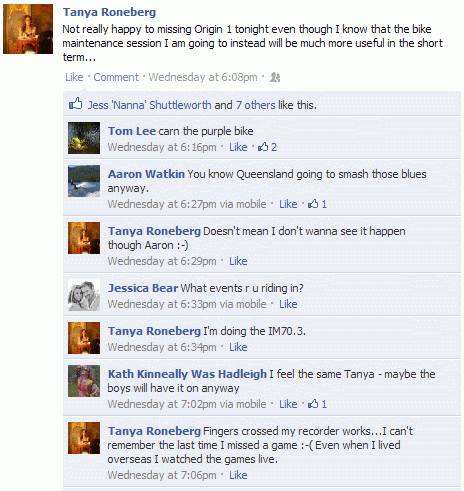Open Jessica Bear's profile picture
Screen dimensions: 464x491
pyautogui.click(x=84, y=295)
